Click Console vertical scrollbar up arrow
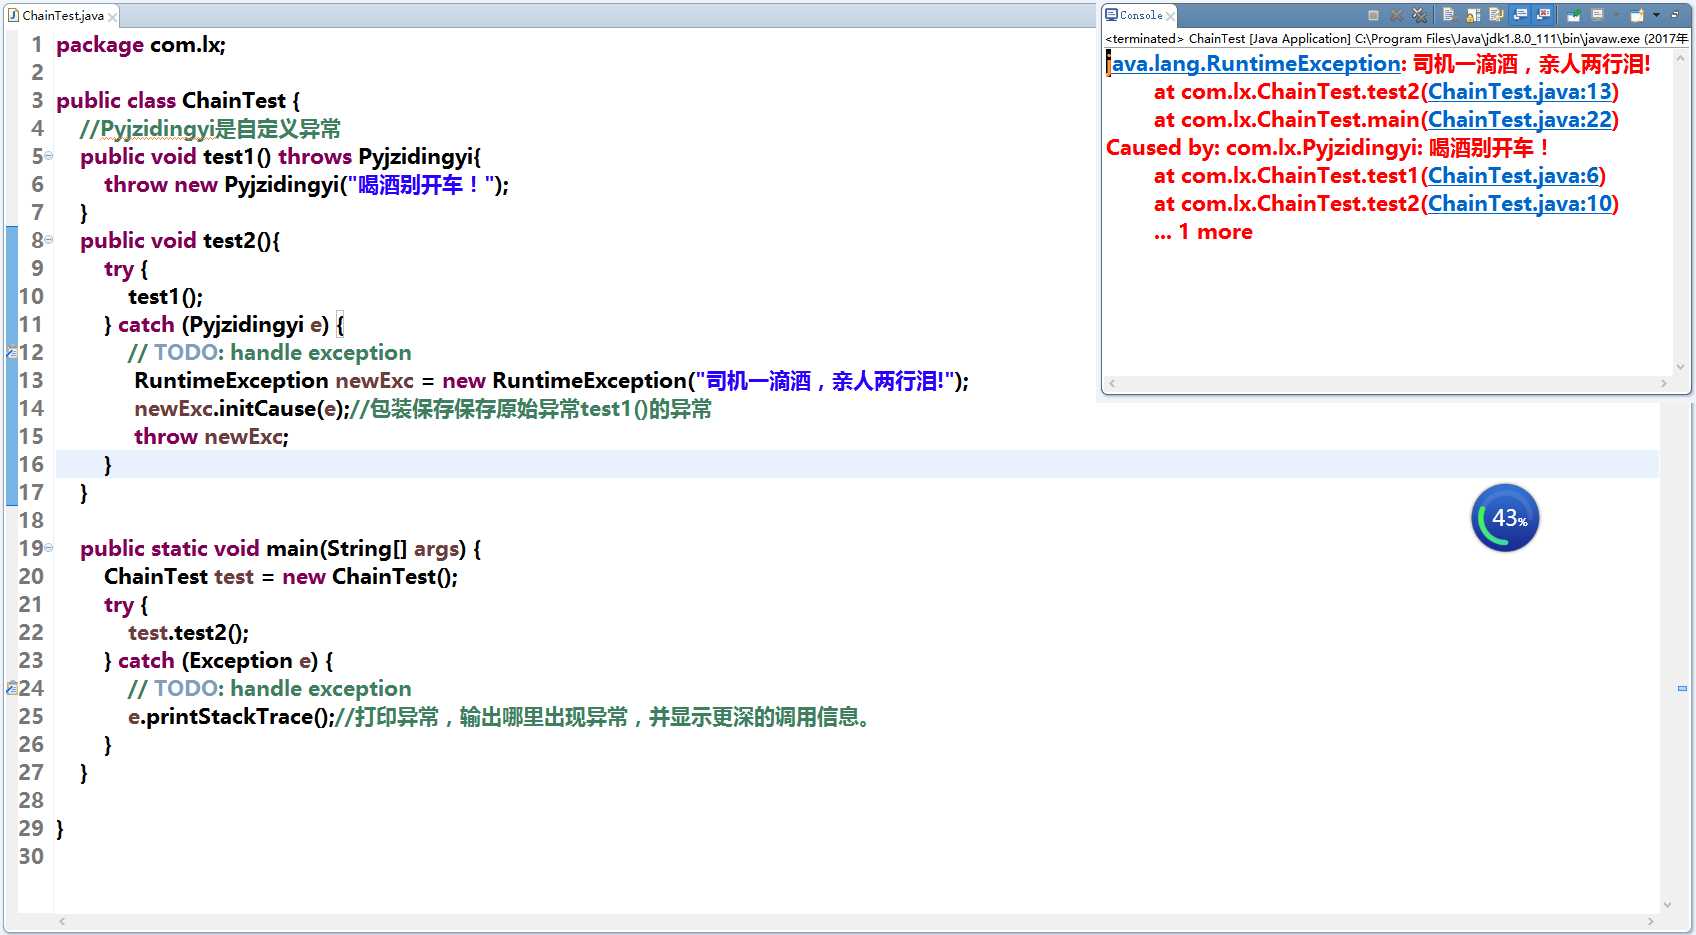This screenshot has width=1696, height=935. point(1681,59)
